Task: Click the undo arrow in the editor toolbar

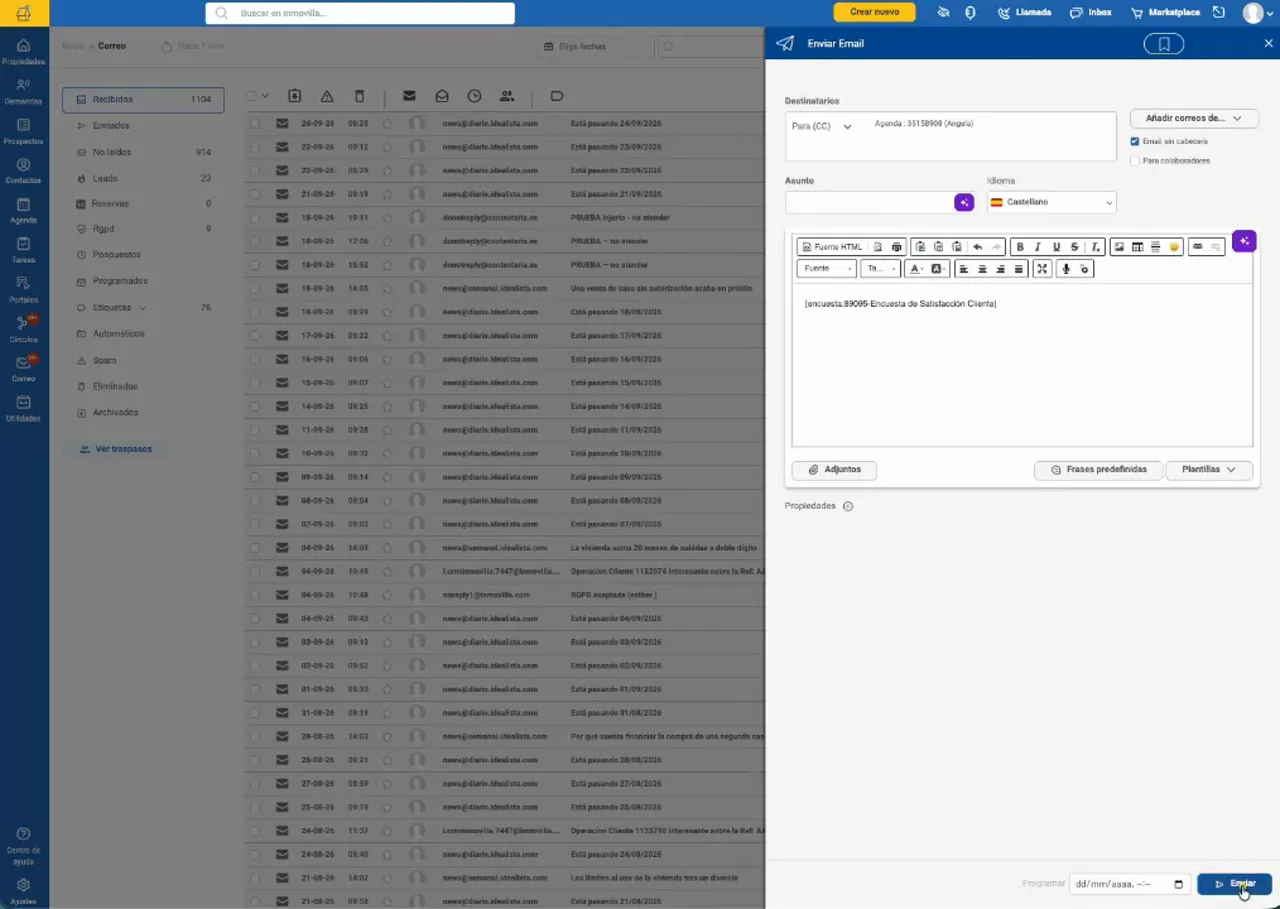Action: (977, 247)
